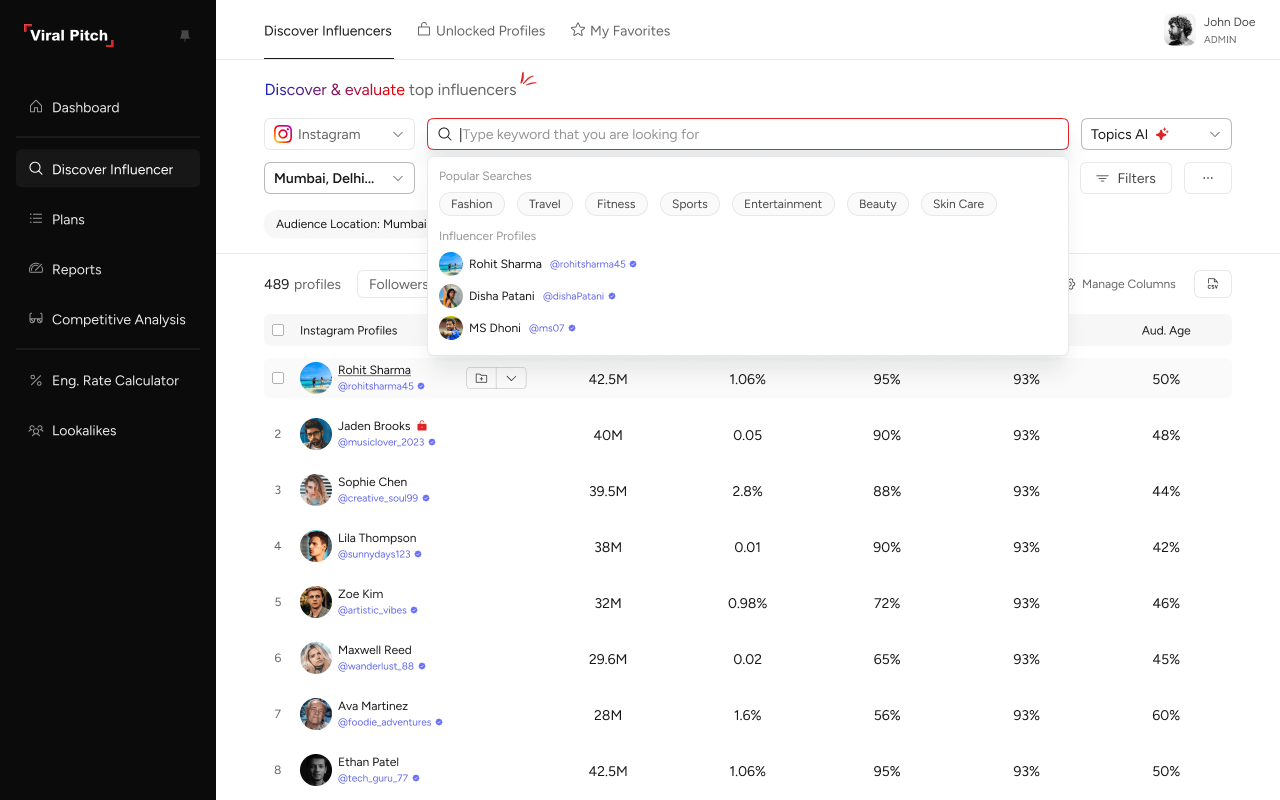Open the My Favorites tab

click(x=620, y=31)
